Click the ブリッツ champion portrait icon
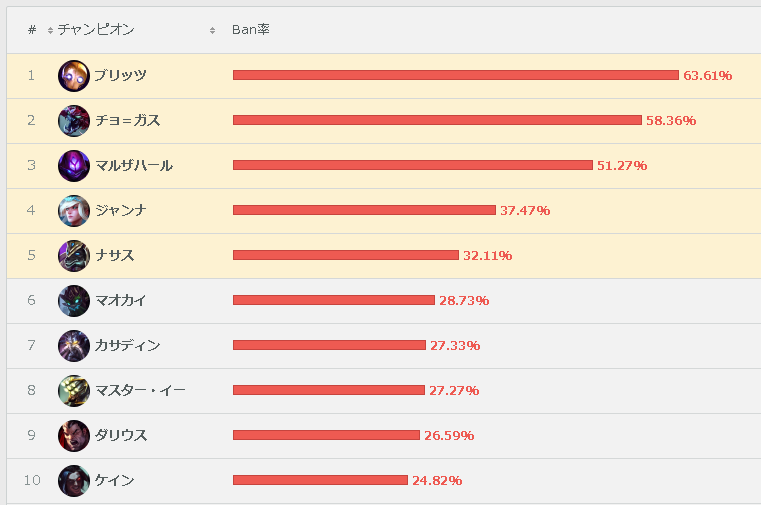The width and height of the screenshot is (761, 505). tap(74, 76)
